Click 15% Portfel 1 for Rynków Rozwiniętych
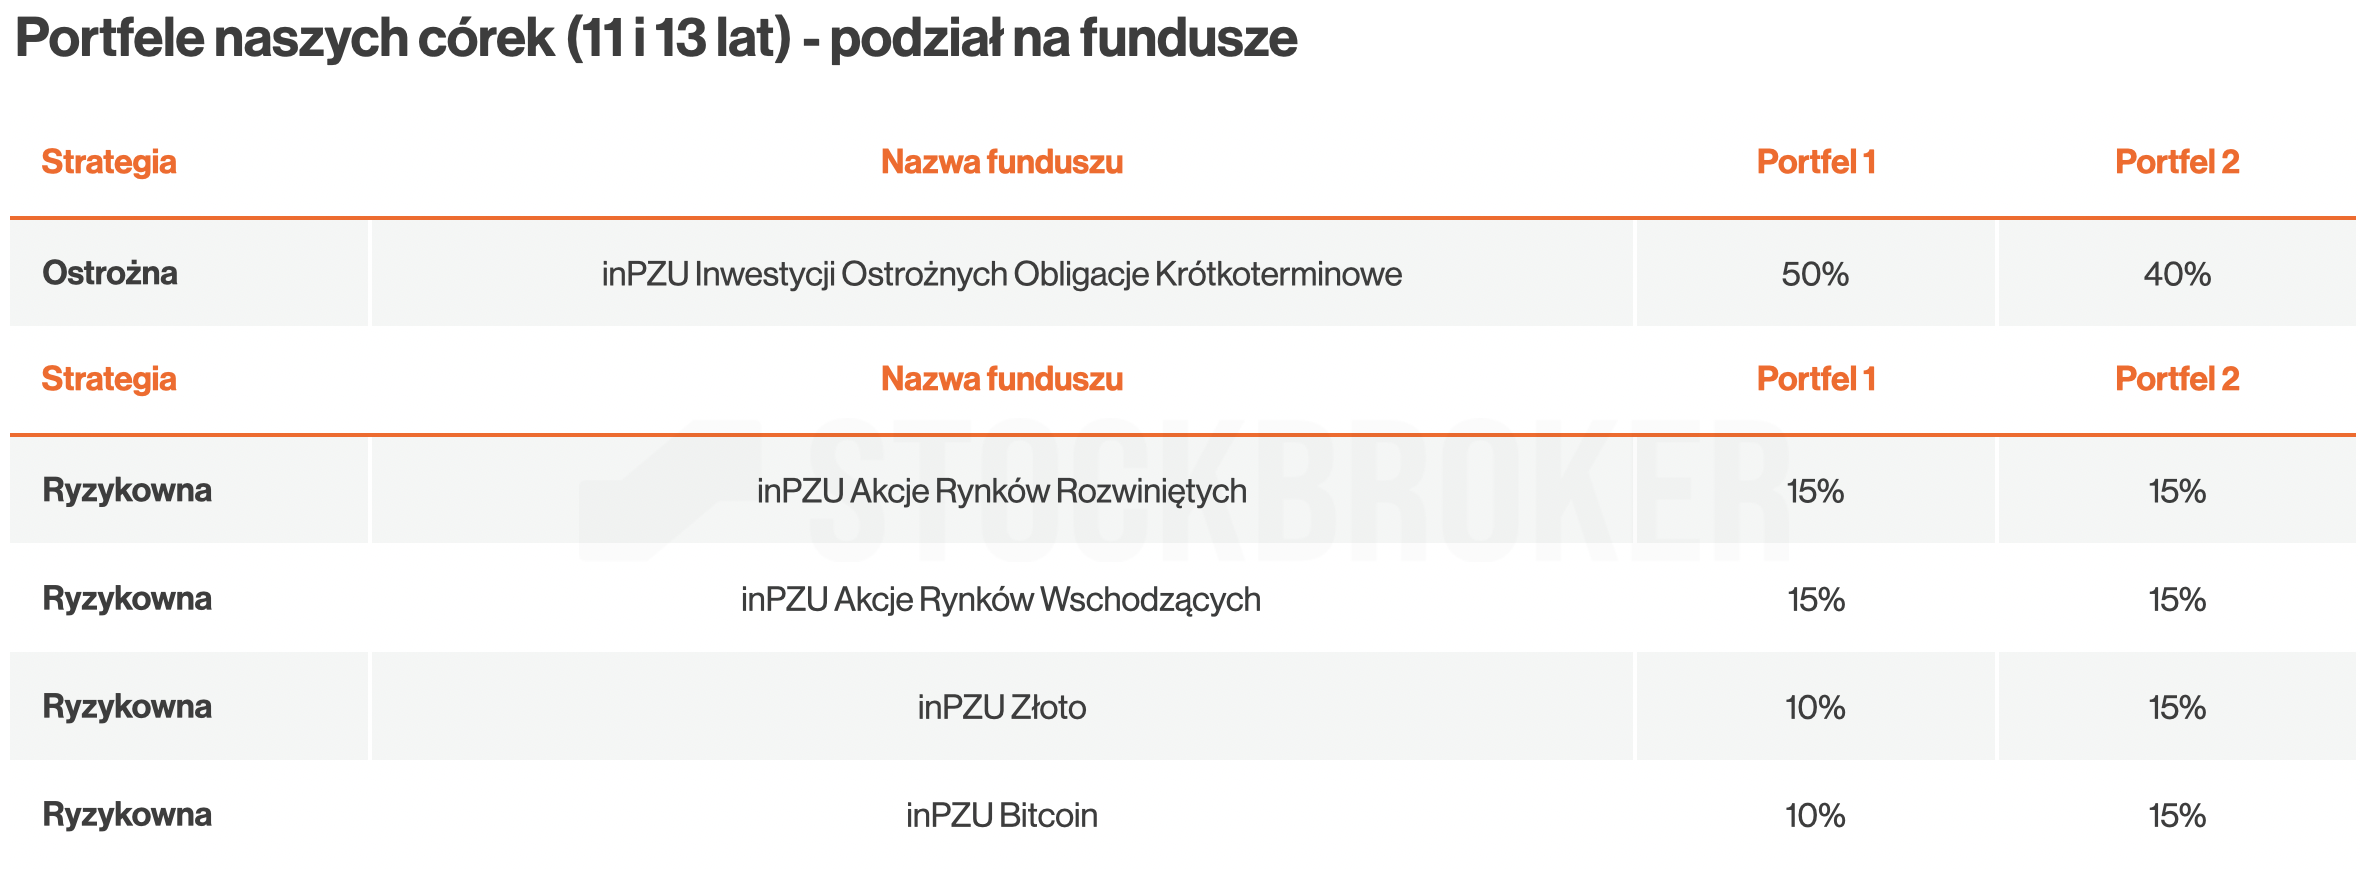This screenshot has width=2366, height=890. (1815, 491)
